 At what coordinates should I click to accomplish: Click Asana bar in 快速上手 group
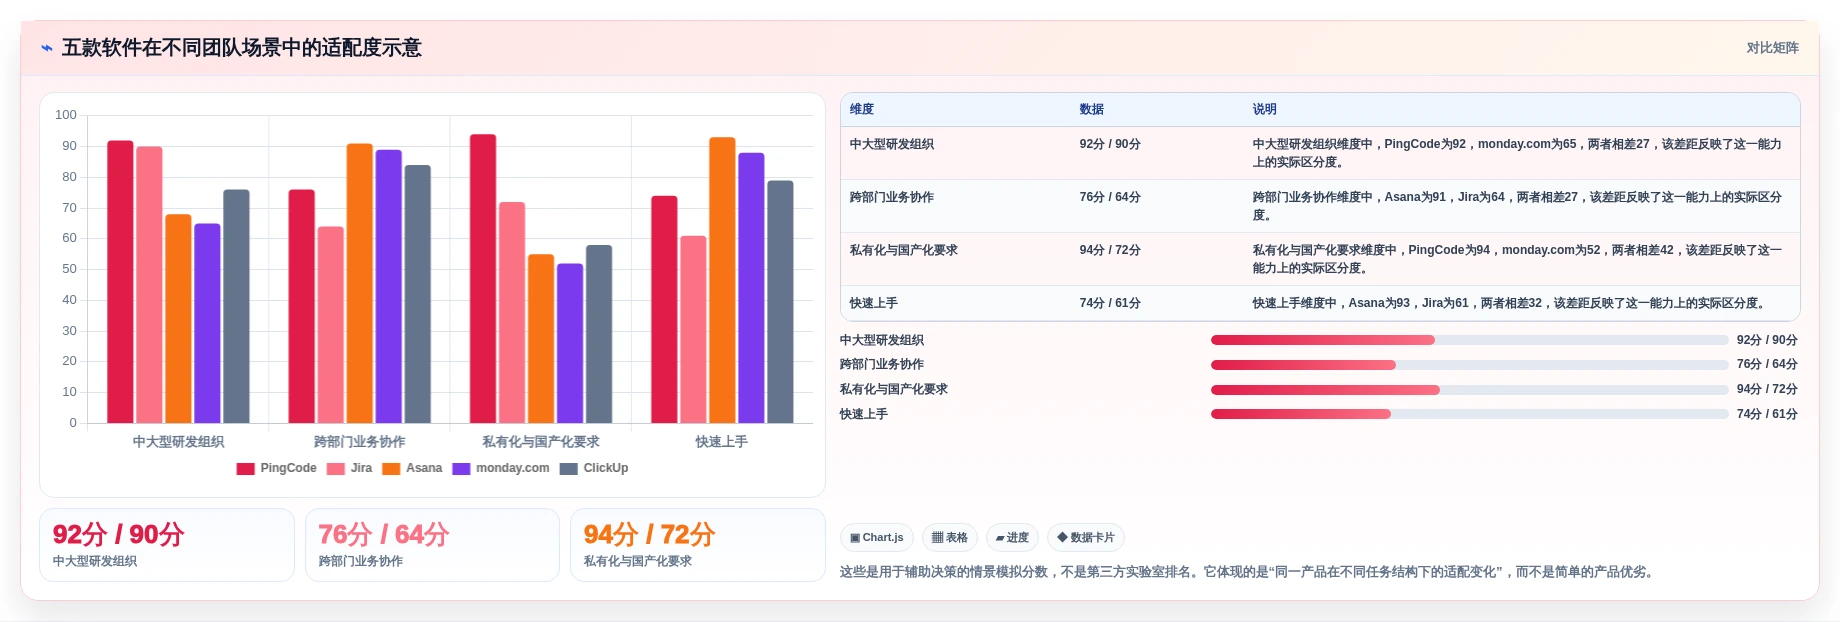(x=722, y=280)
